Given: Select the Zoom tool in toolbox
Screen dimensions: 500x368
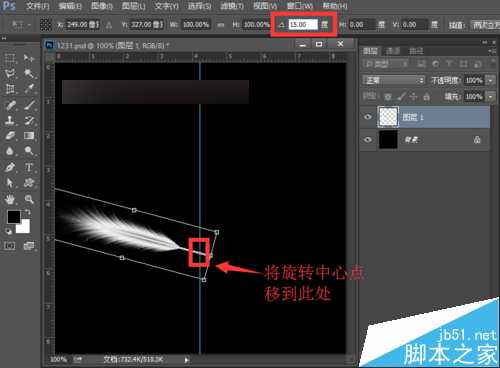Looking at the screenshot, I should [x=29, y=199].
